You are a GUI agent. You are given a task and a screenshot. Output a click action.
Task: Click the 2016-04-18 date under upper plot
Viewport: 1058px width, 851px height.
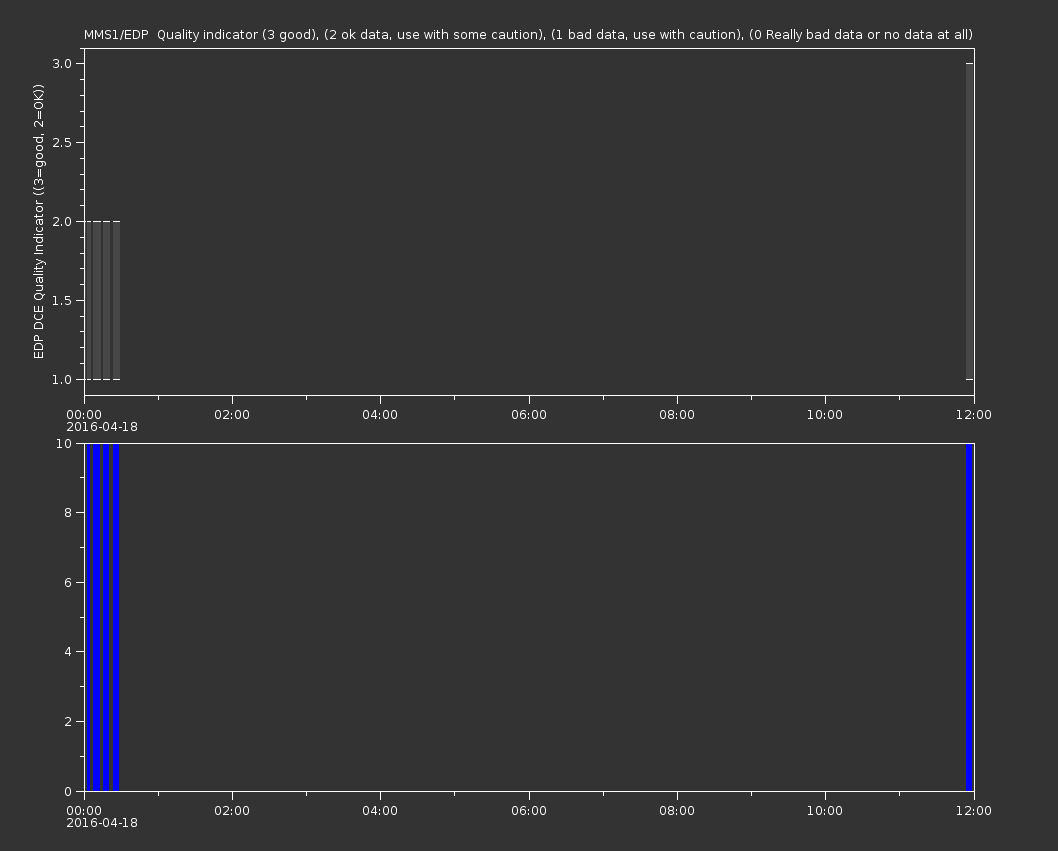click(102, 427)
